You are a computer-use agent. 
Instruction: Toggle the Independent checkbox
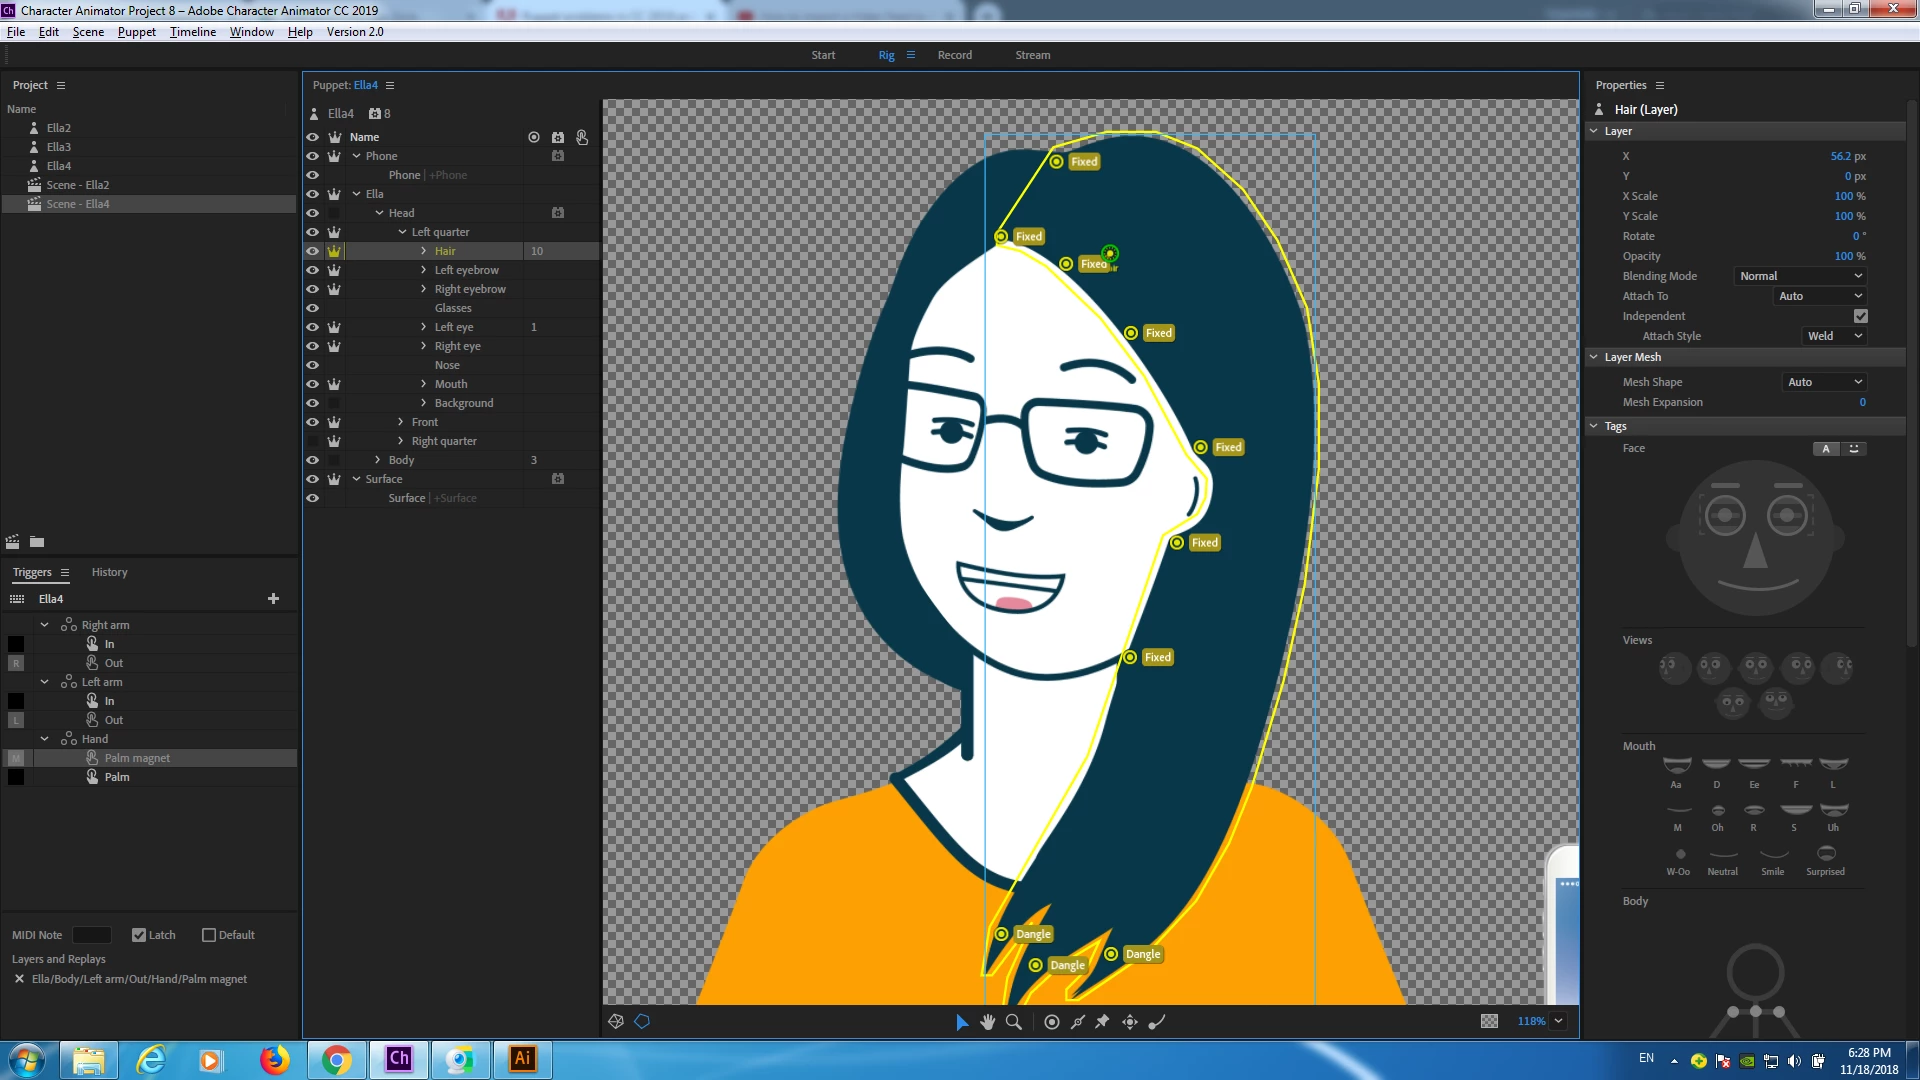1860,316
